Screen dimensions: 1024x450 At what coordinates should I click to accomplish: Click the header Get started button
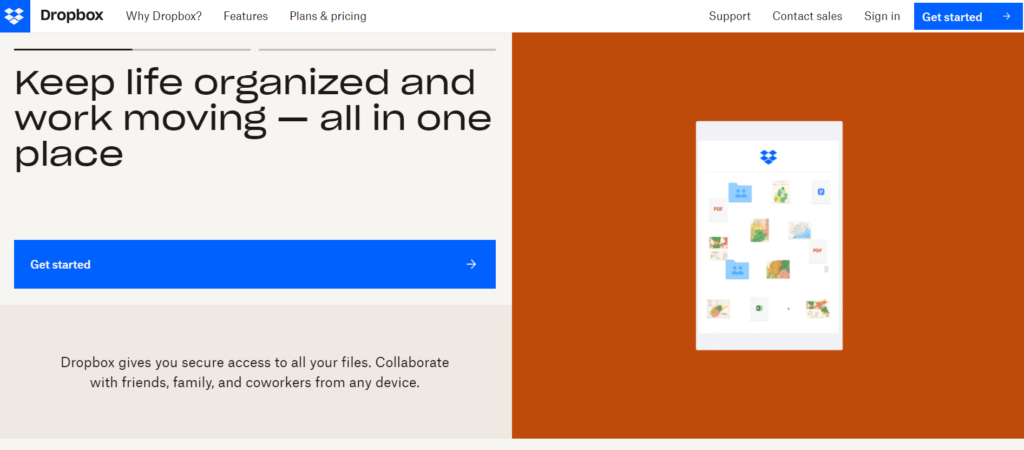[968, 16]
